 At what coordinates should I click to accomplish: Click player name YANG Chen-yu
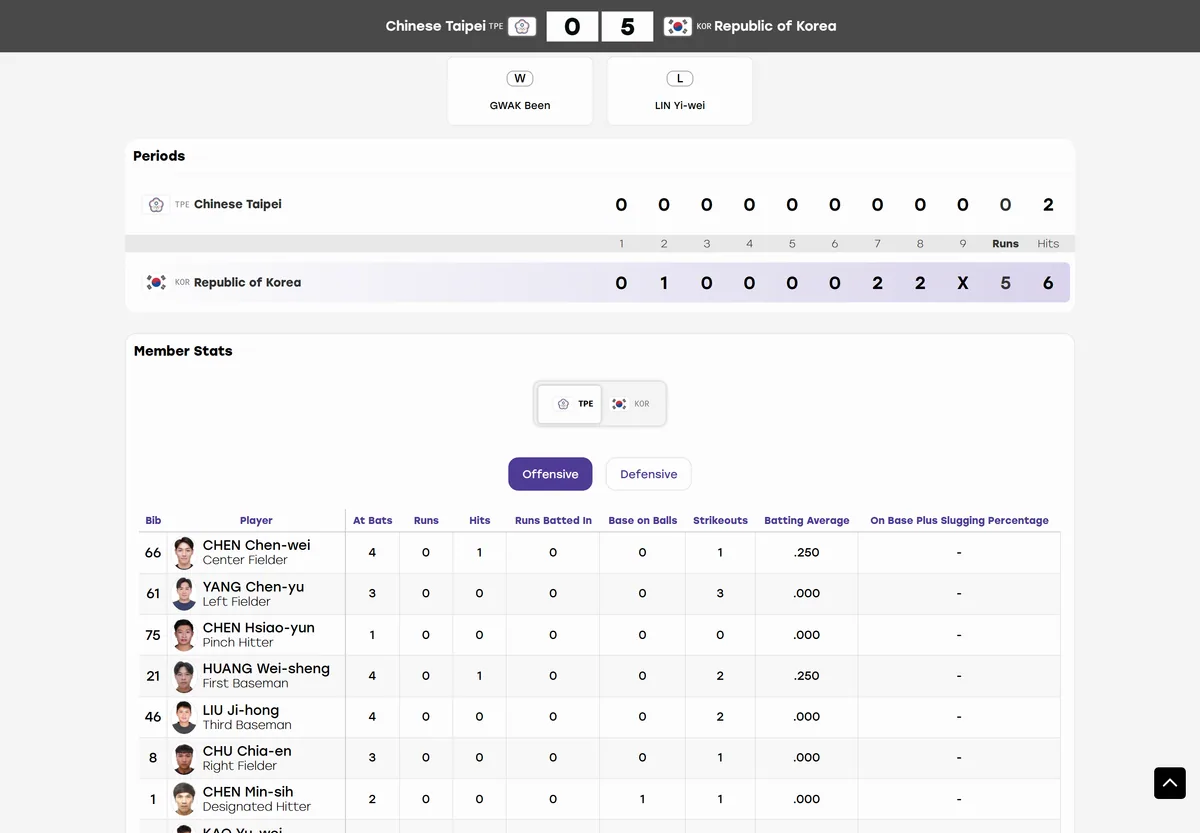[x=253, y=587]
